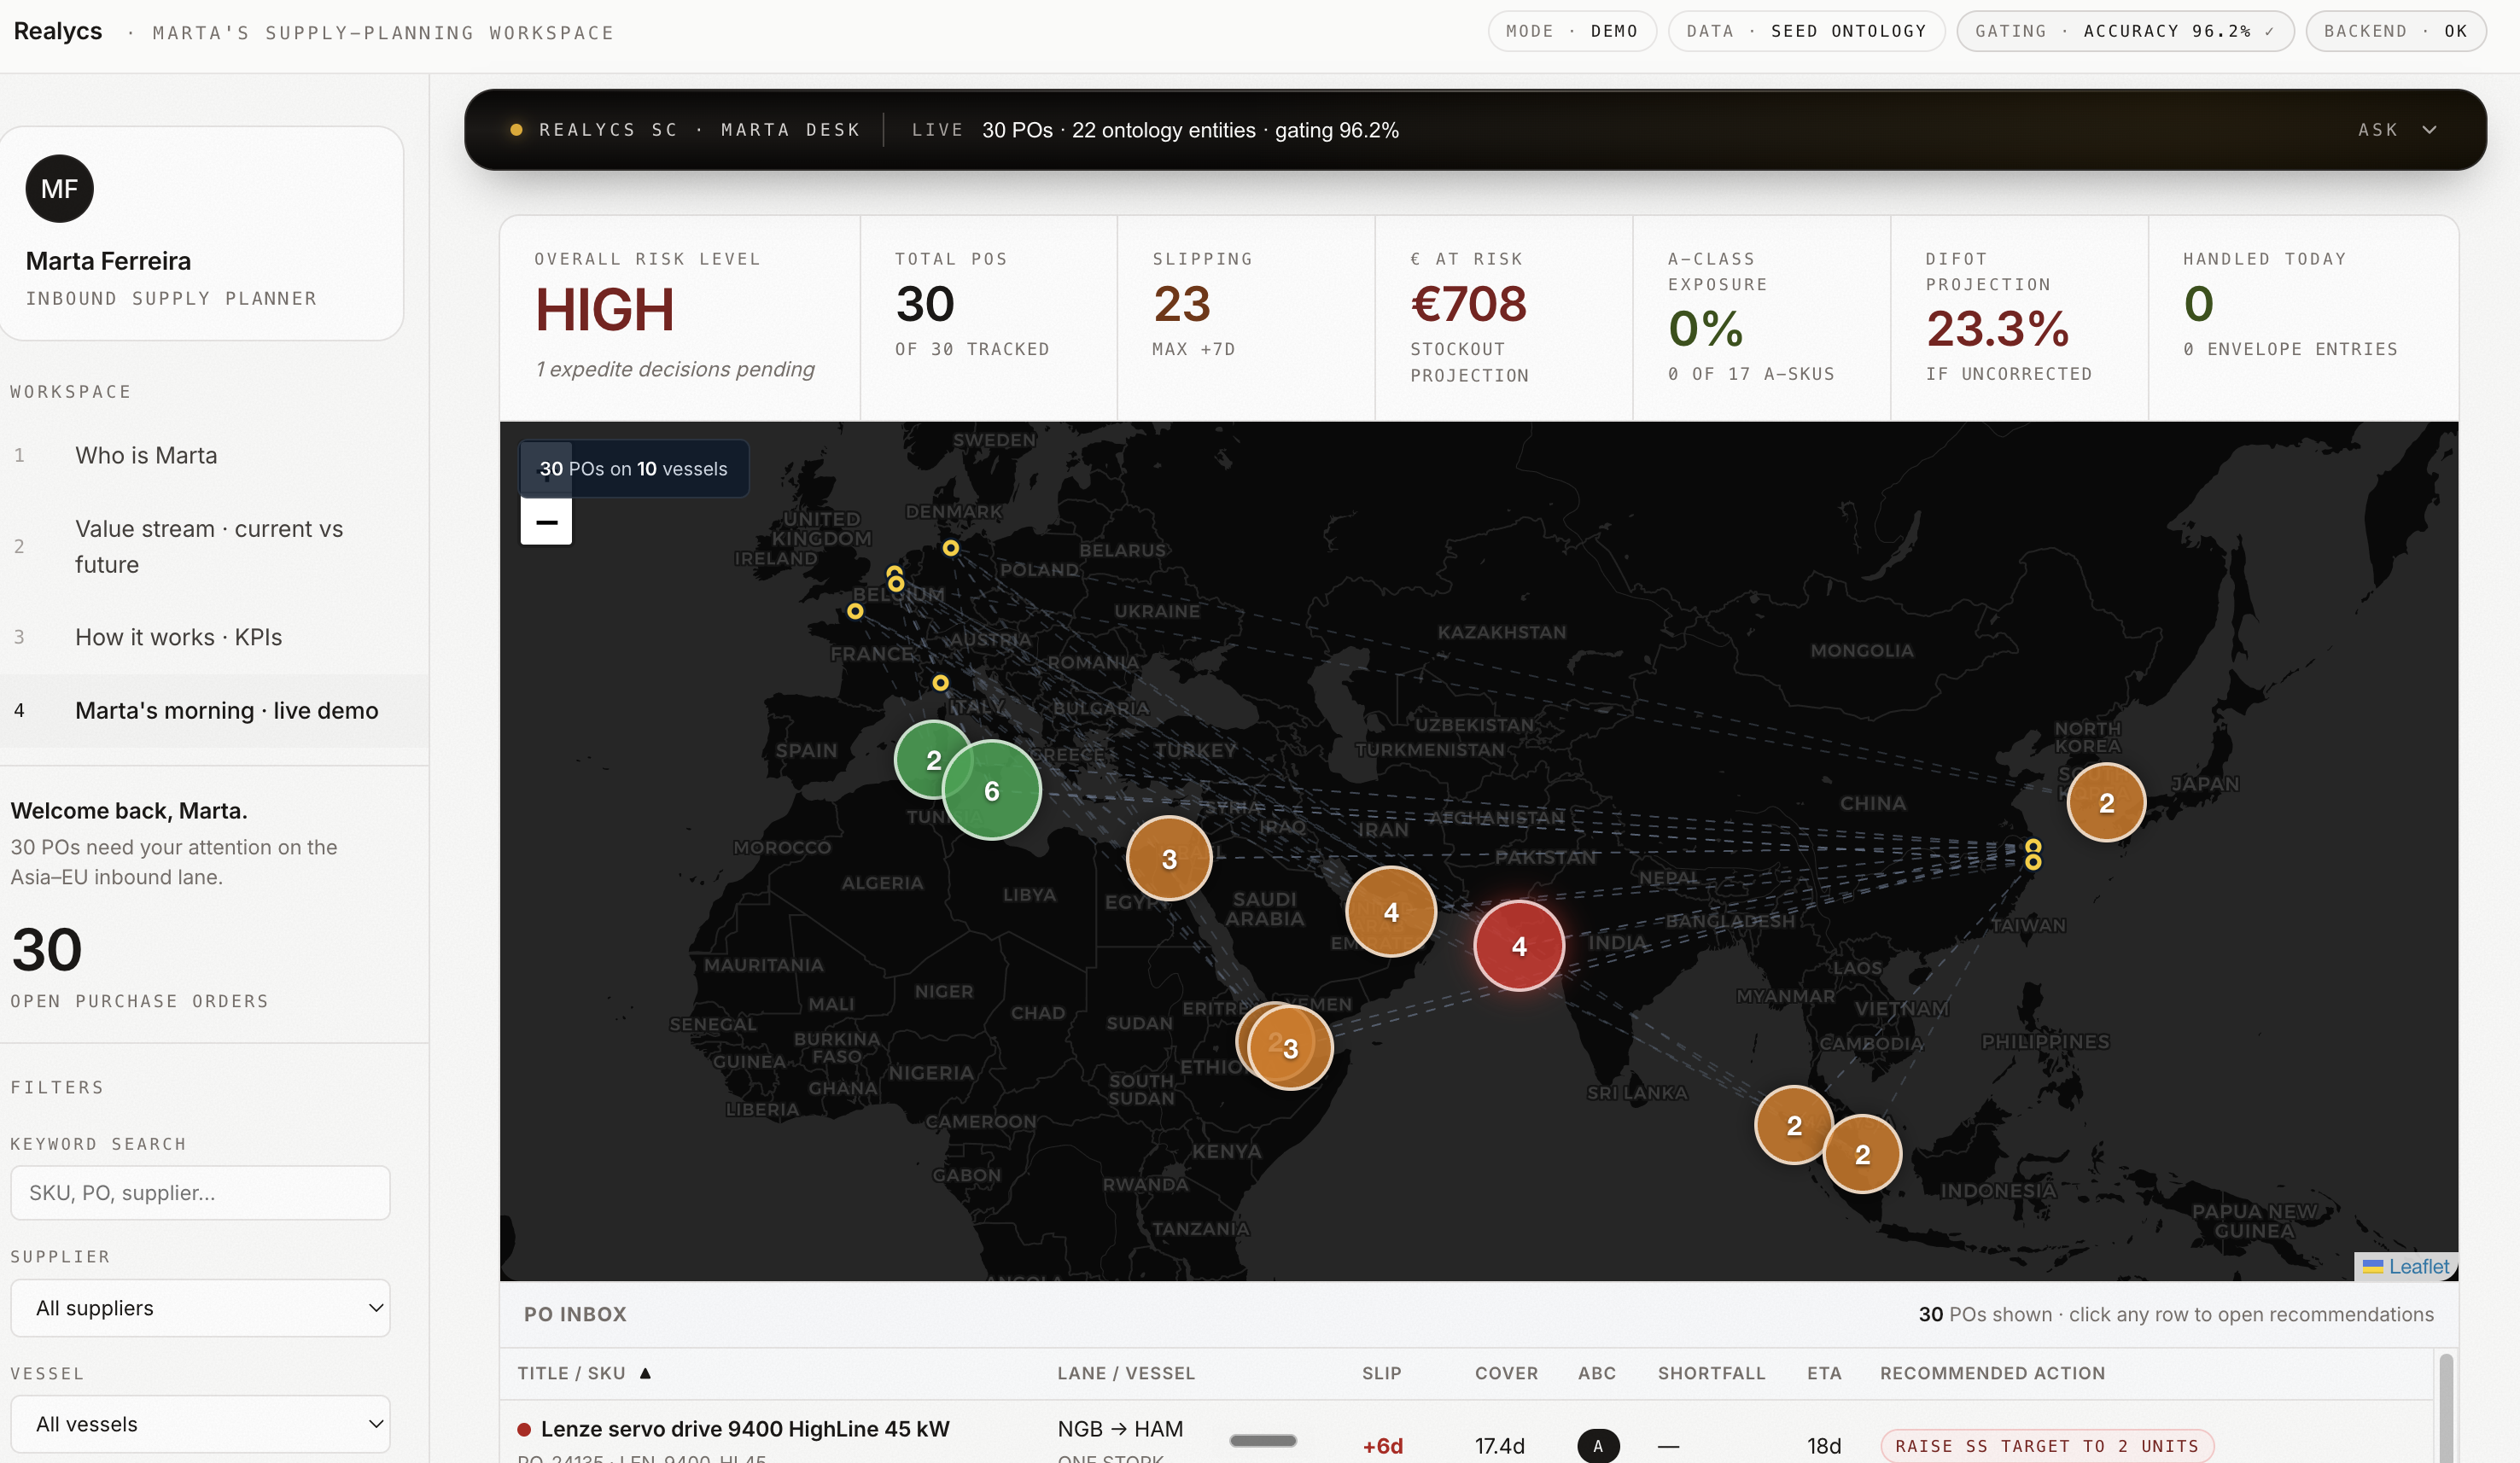Click the 17.4d cover value

1499,1446
